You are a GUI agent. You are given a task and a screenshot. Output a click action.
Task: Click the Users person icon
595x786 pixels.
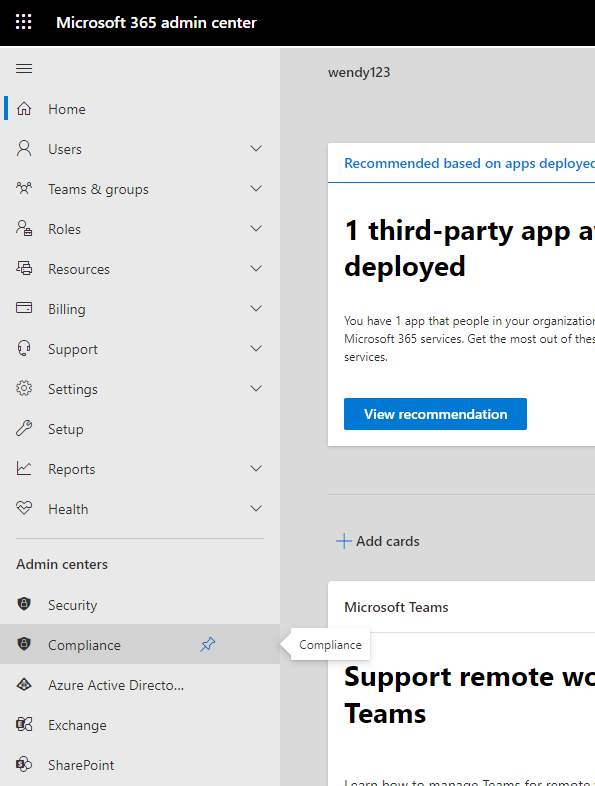pos(24,148)
